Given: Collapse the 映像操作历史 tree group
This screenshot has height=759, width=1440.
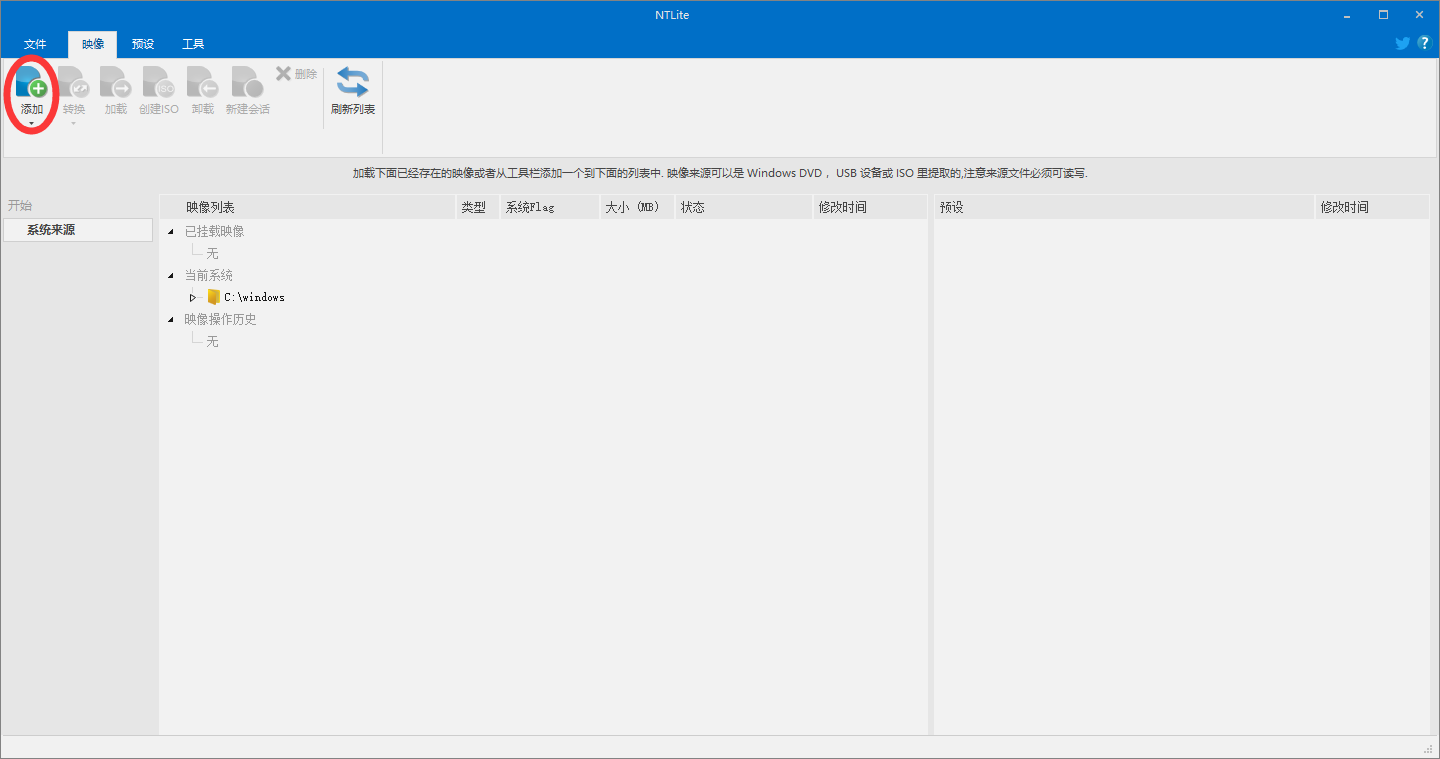Looking at the screenshot, I should [171, 320].
